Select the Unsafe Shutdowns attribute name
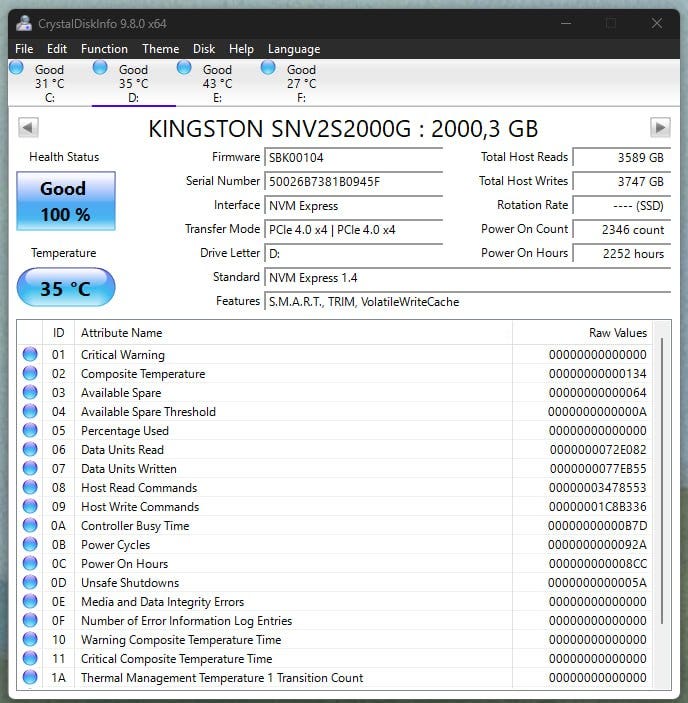Screen dimensions: 688x703 (x=130, y=582)
